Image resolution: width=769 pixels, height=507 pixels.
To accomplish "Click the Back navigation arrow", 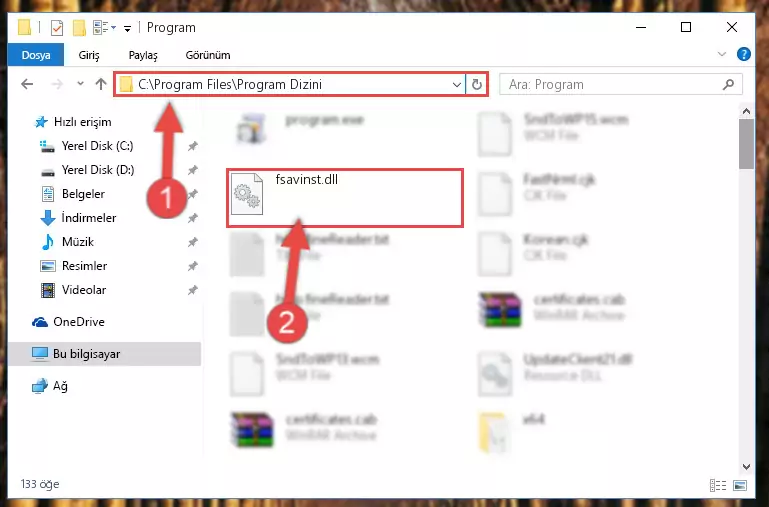I will click(x=27, y=84).
